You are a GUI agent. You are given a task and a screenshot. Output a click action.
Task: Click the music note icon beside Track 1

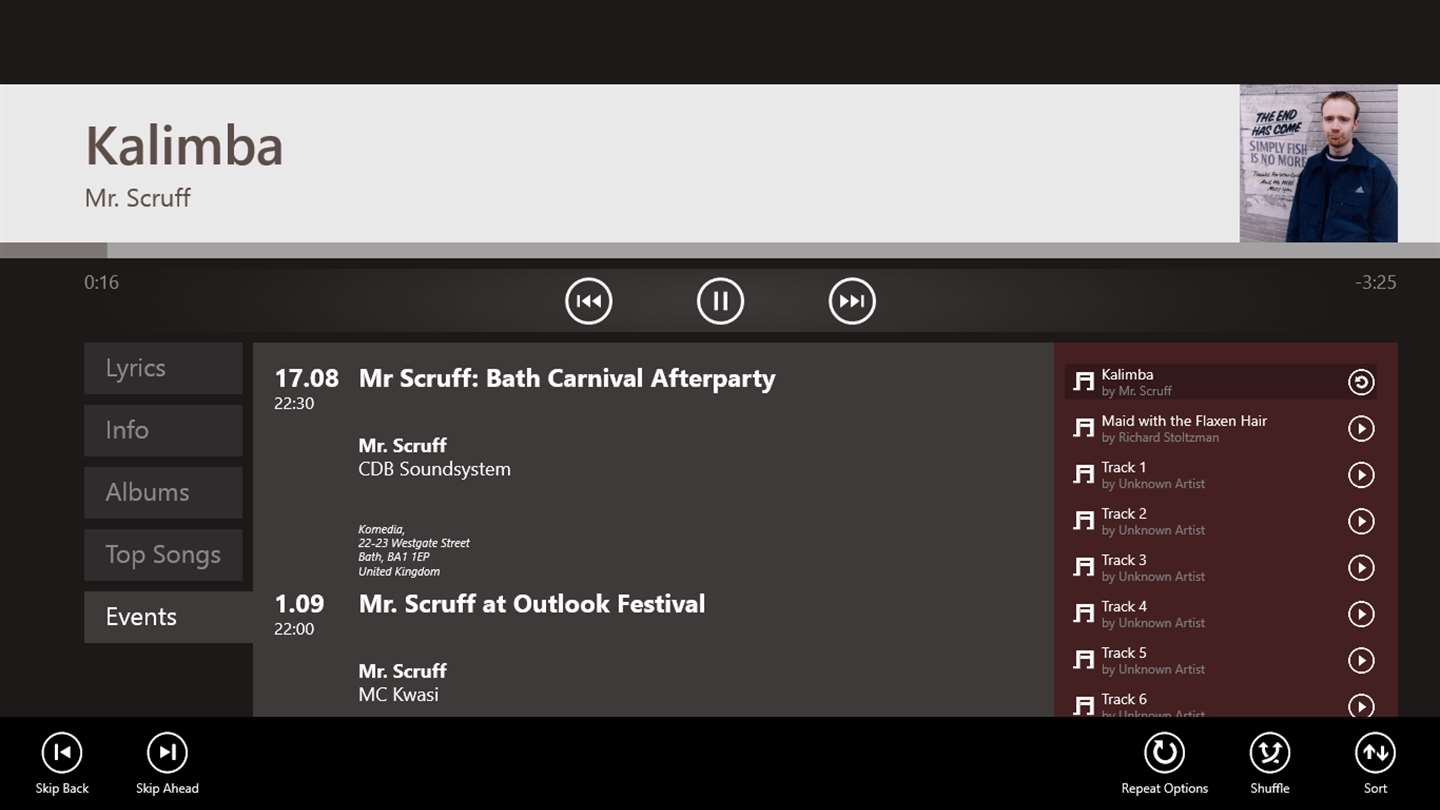tap(1083, 475)
